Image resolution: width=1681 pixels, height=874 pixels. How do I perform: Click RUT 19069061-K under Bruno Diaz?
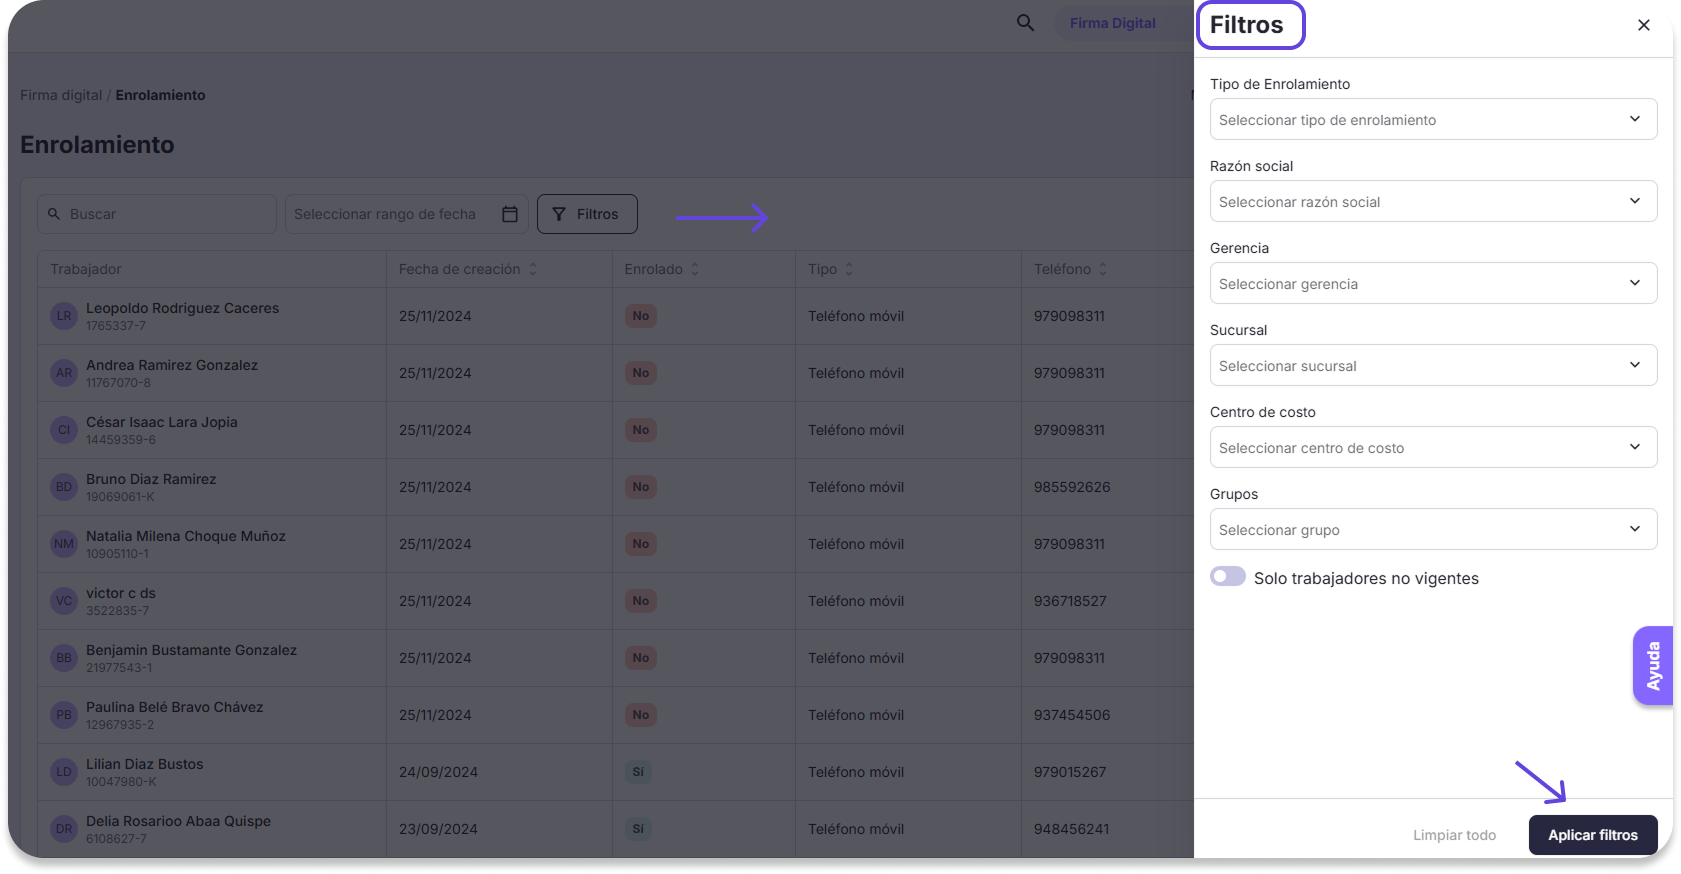click(120, 497)
